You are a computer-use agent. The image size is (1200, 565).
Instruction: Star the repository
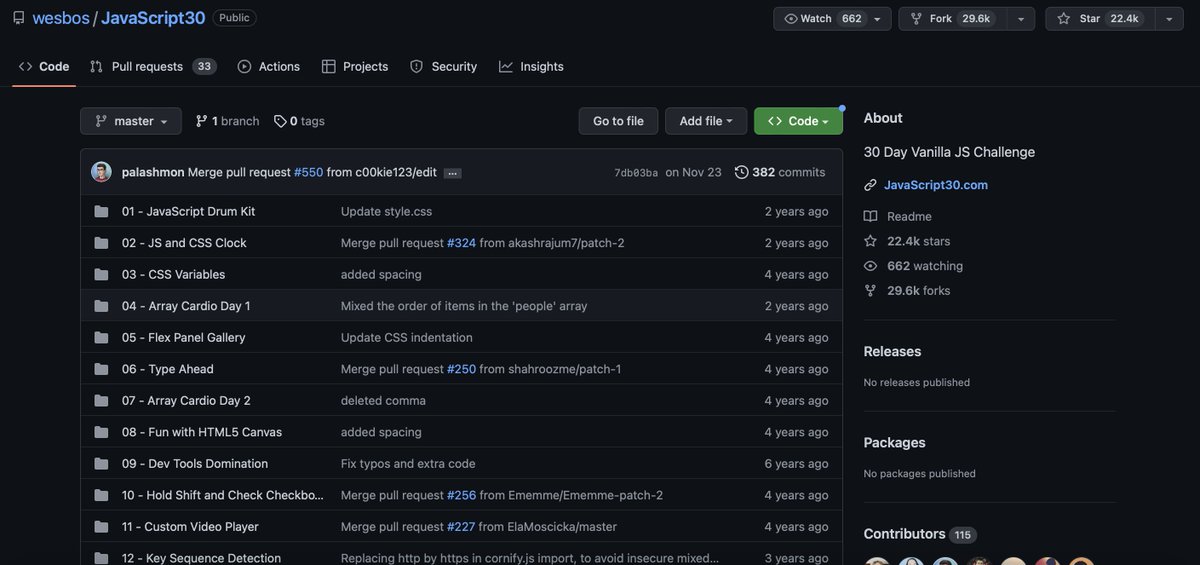click(x=1100, y=19)
